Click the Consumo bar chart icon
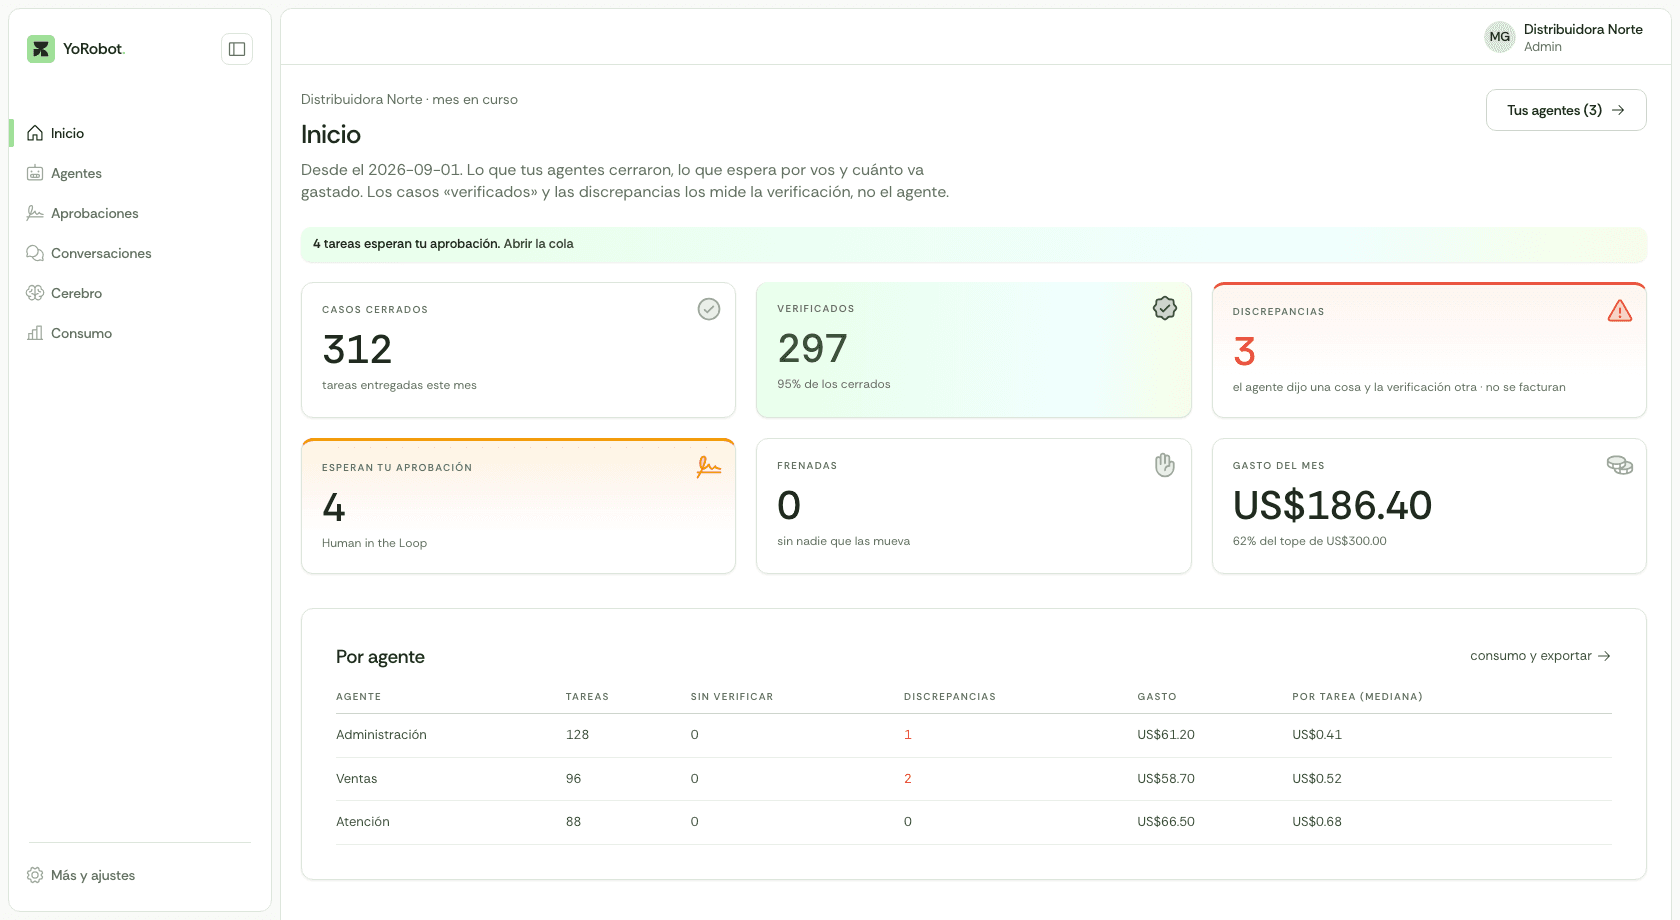The width and height of the screenshot is (1680, 920). (x=35, y=333)
